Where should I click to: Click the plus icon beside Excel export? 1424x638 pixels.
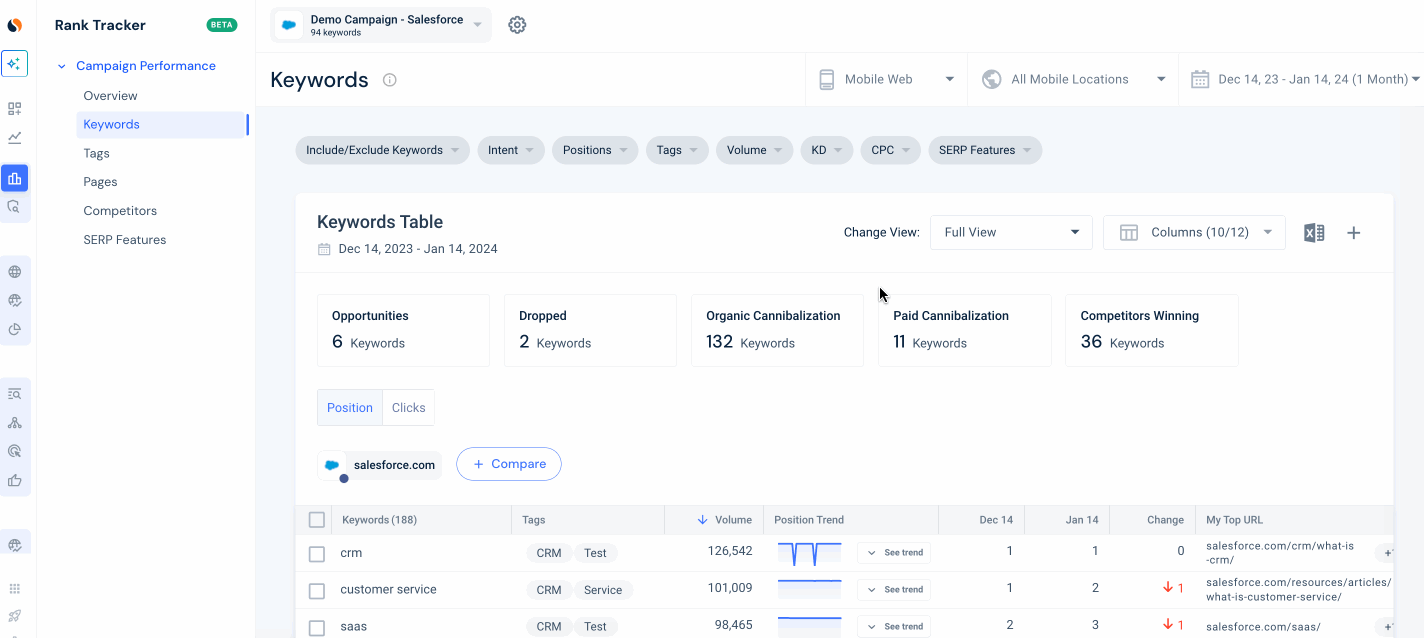click(x=1353, y=232)
